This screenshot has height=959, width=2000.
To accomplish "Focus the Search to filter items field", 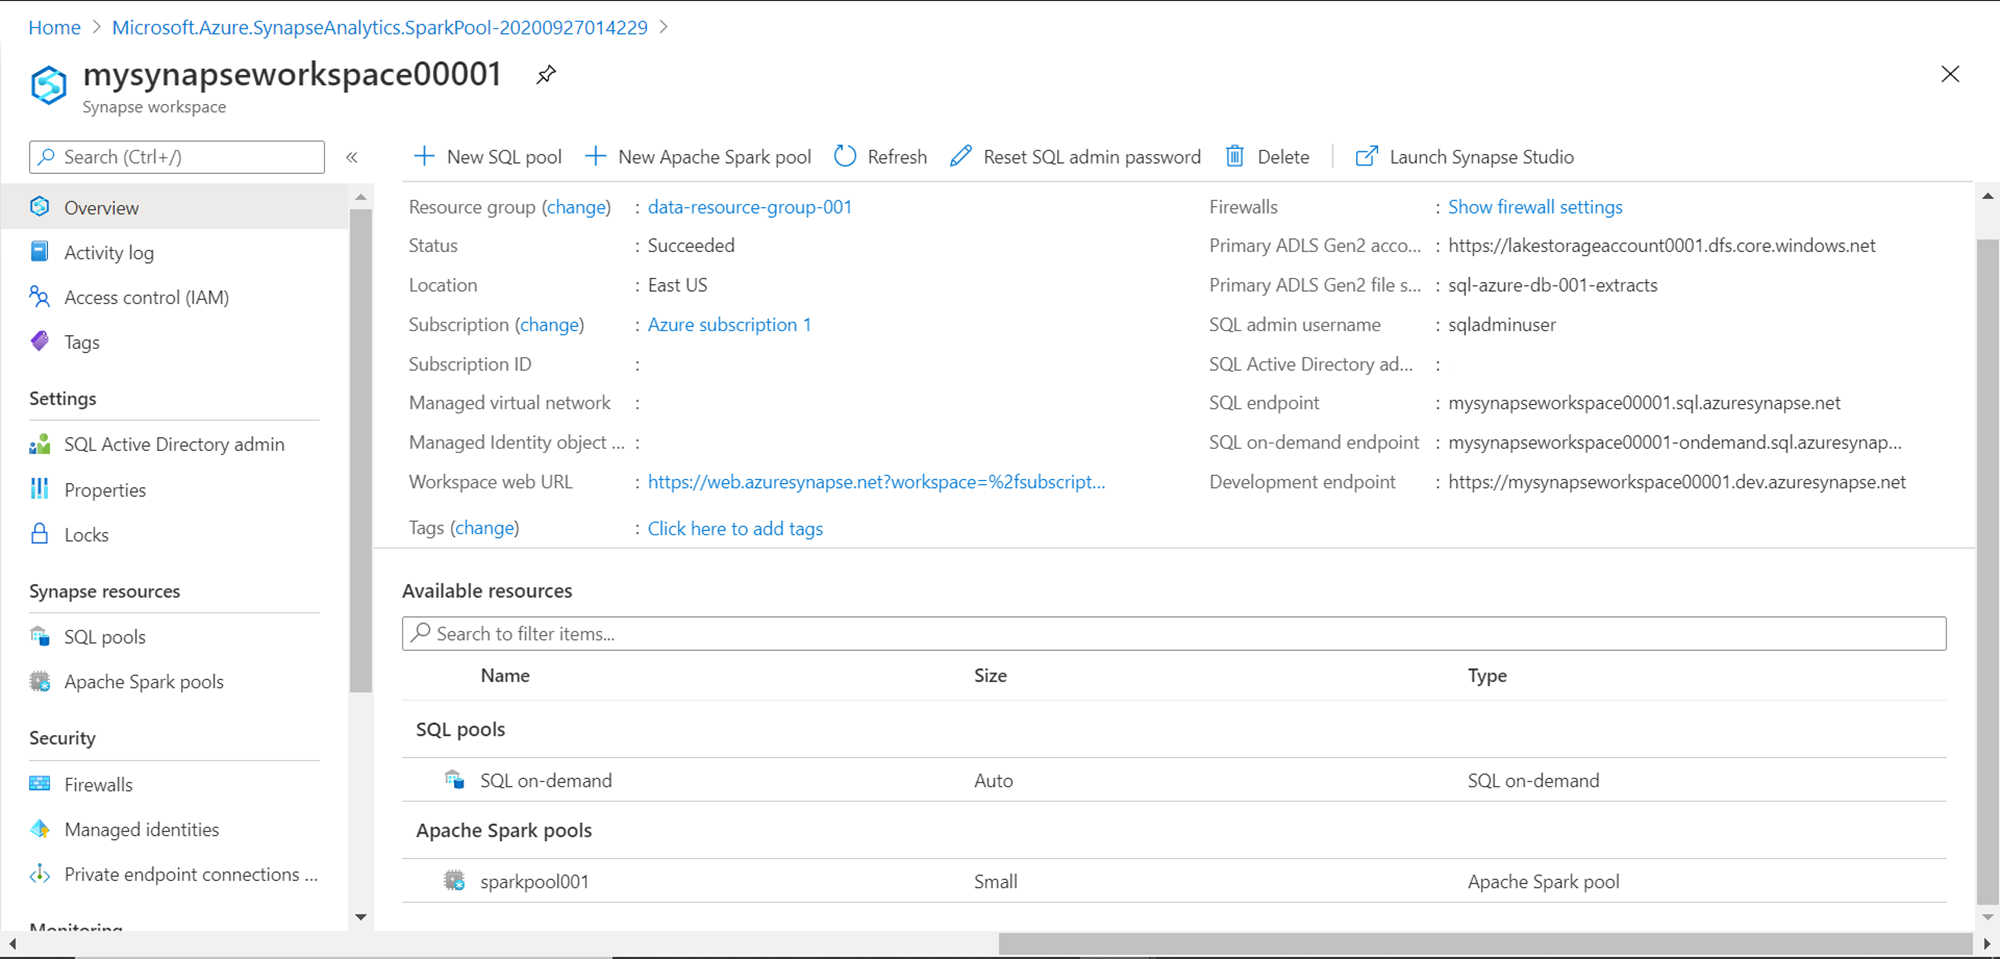I will point(1174,634).
